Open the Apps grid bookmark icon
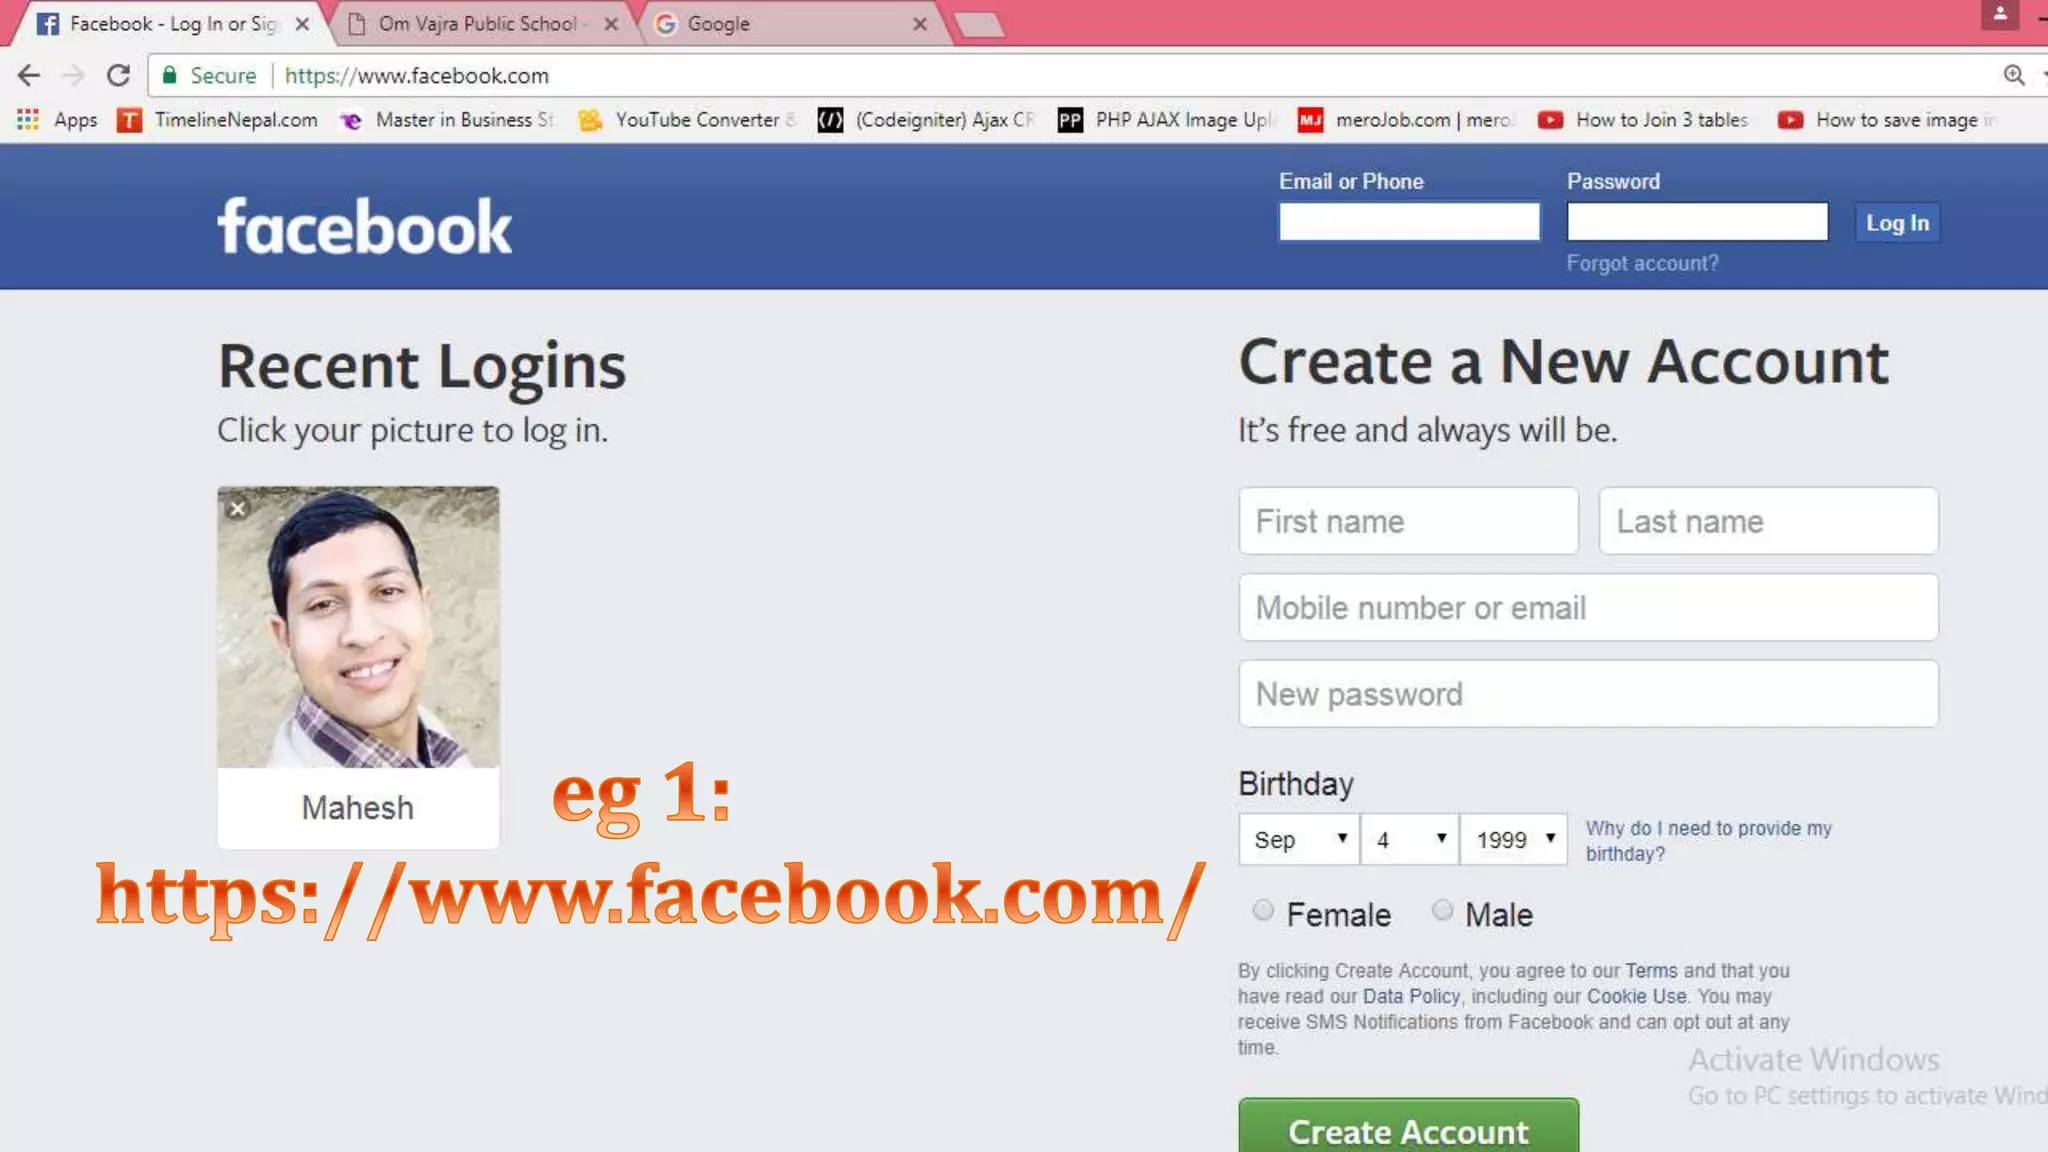Screen dimensions: 2048x1152 (28, 120)
